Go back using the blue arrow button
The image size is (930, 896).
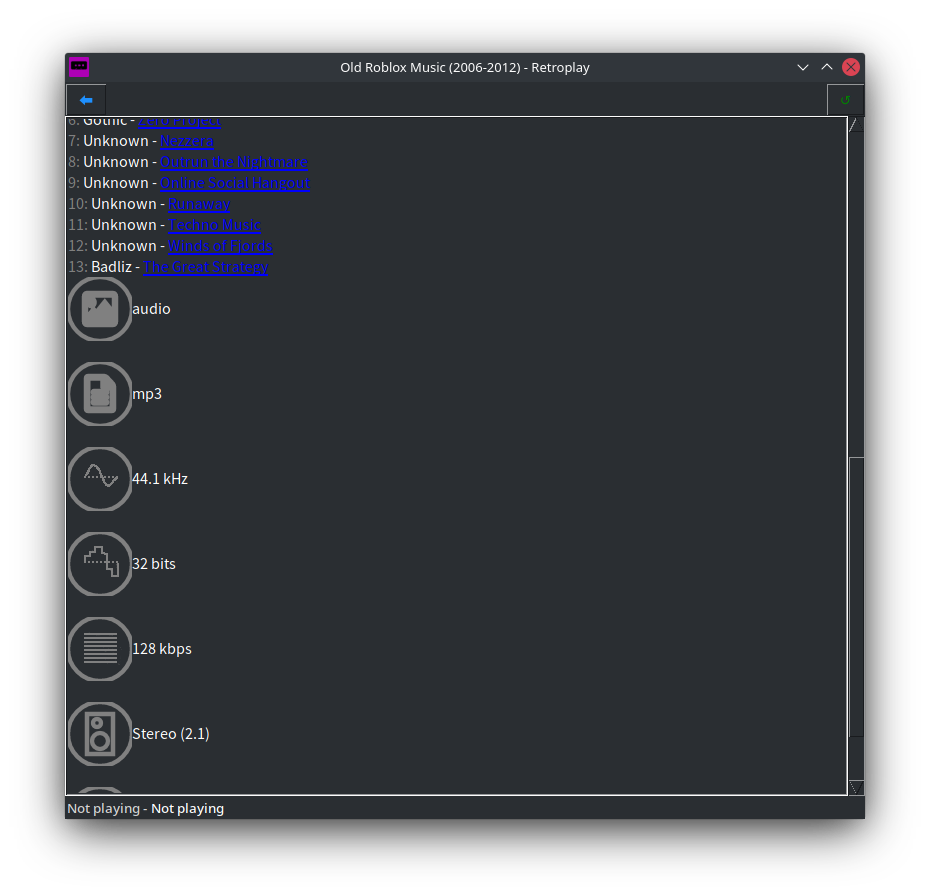pyautogui.click(x=86, y=100)
